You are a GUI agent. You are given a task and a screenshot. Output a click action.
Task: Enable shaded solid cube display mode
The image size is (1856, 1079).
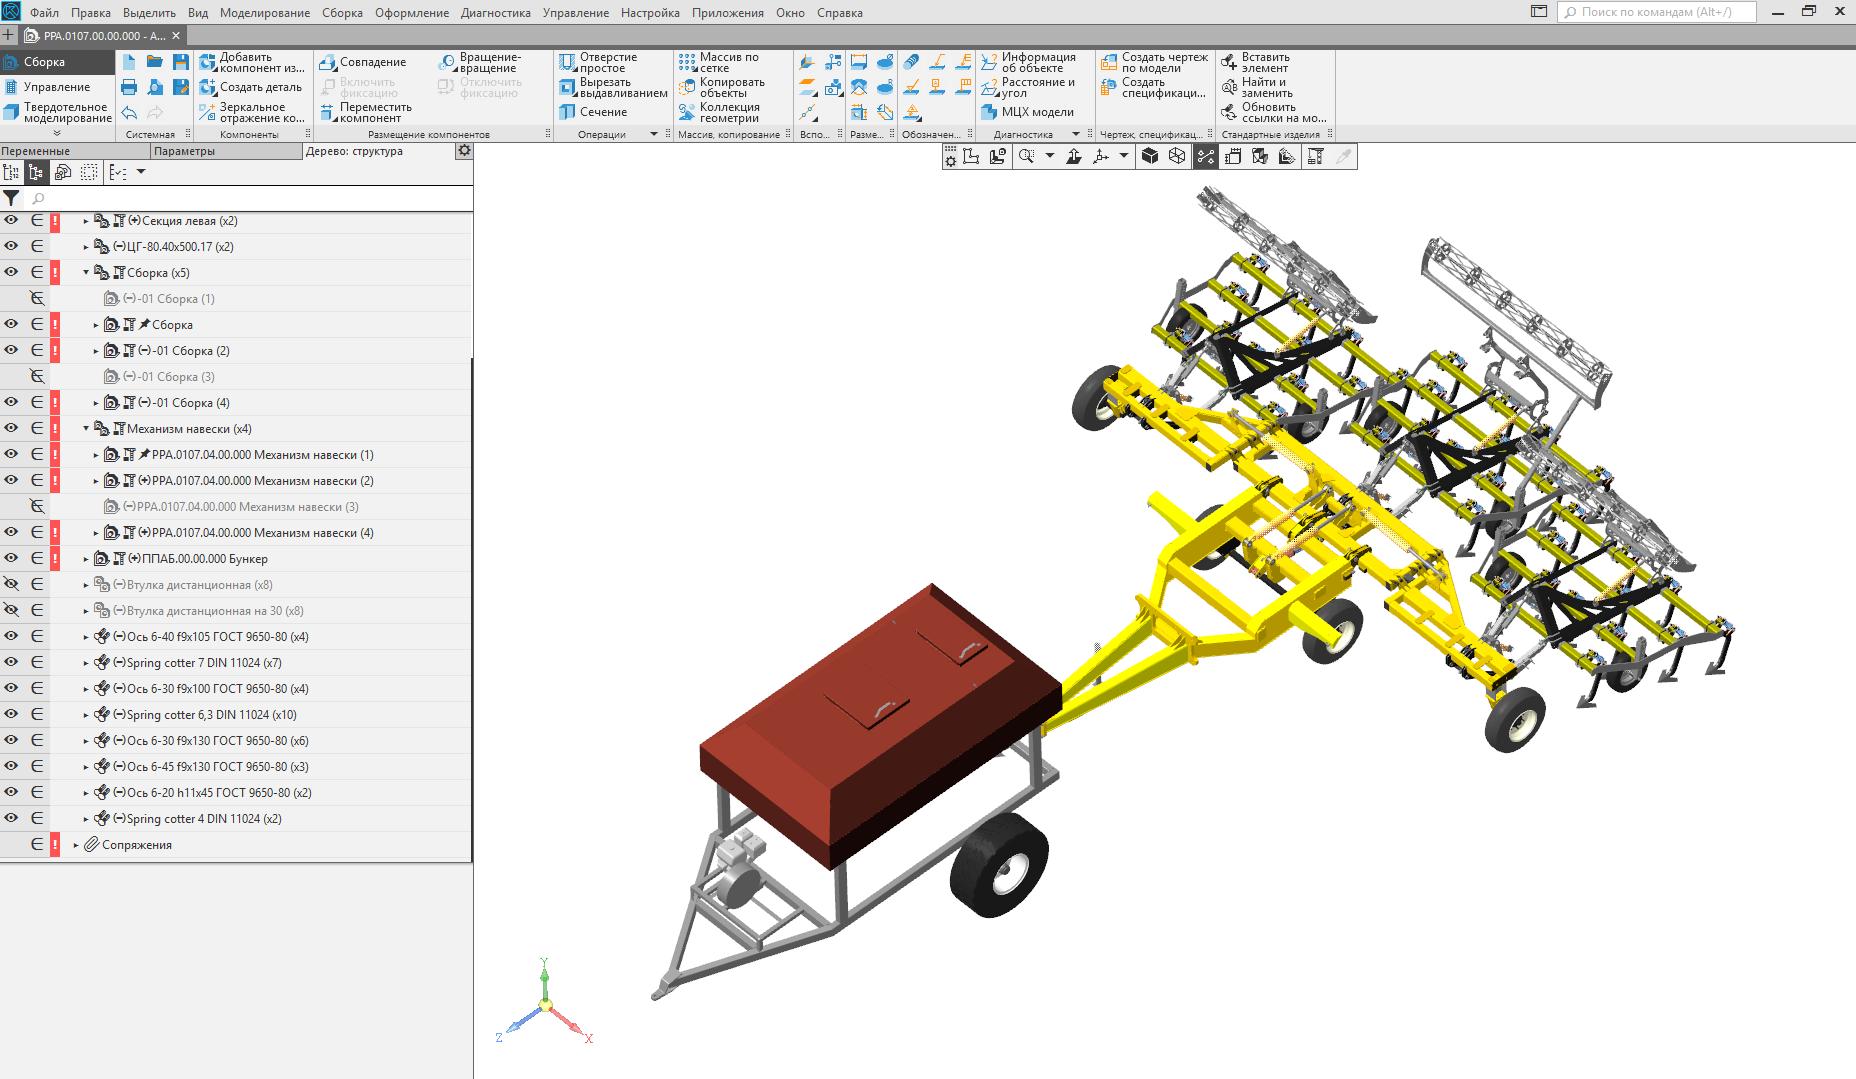[x=1150, y=156]
